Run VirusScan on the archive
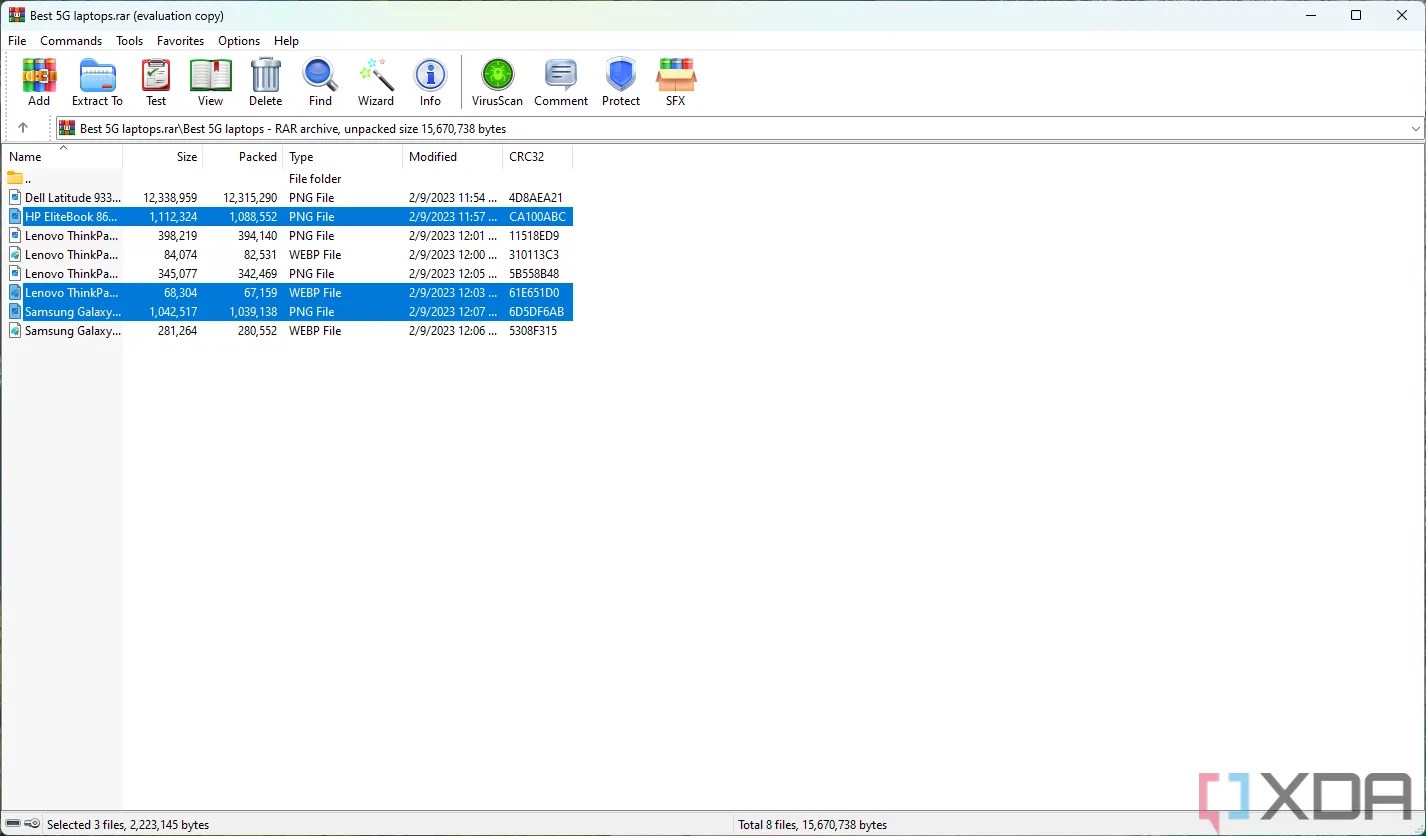 click(x=497, y=81)
